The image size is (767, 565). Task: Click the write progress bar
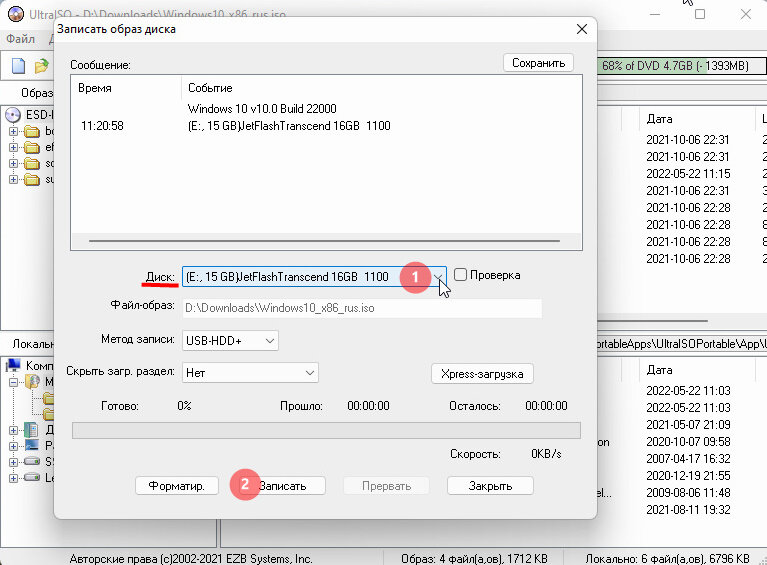coord(326,430)
